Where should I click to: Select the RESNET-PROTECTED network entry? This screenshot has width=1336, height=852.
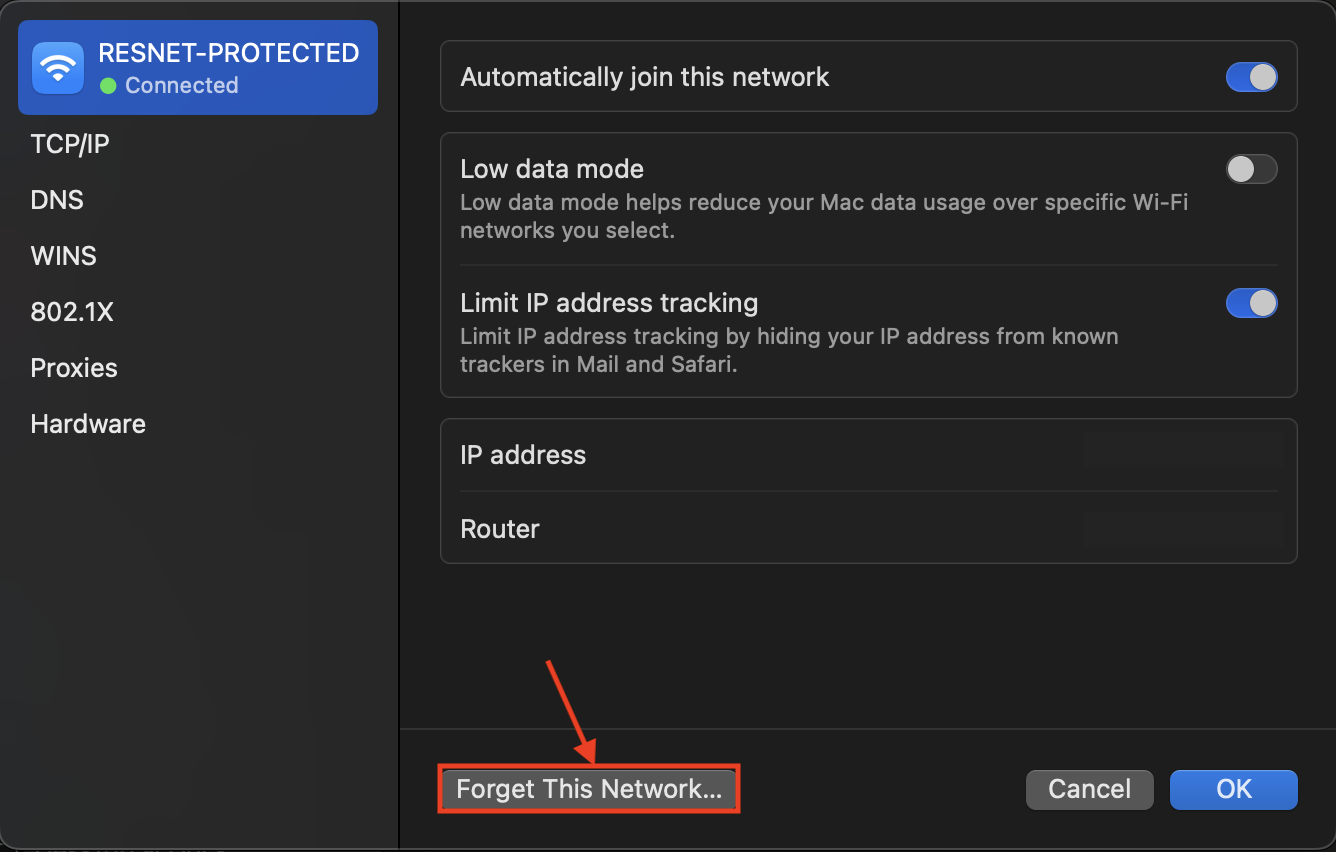(x=198, y=68)
